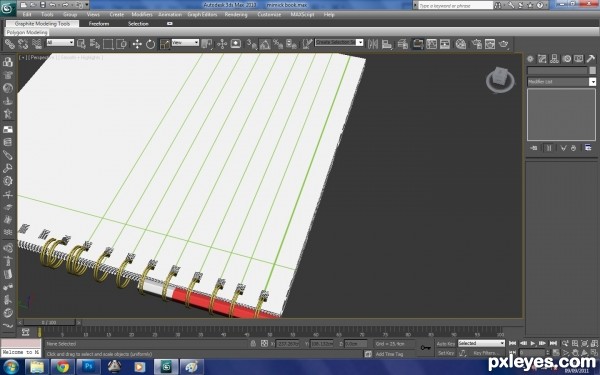Open the Modifiers menu

pos(142,14)
